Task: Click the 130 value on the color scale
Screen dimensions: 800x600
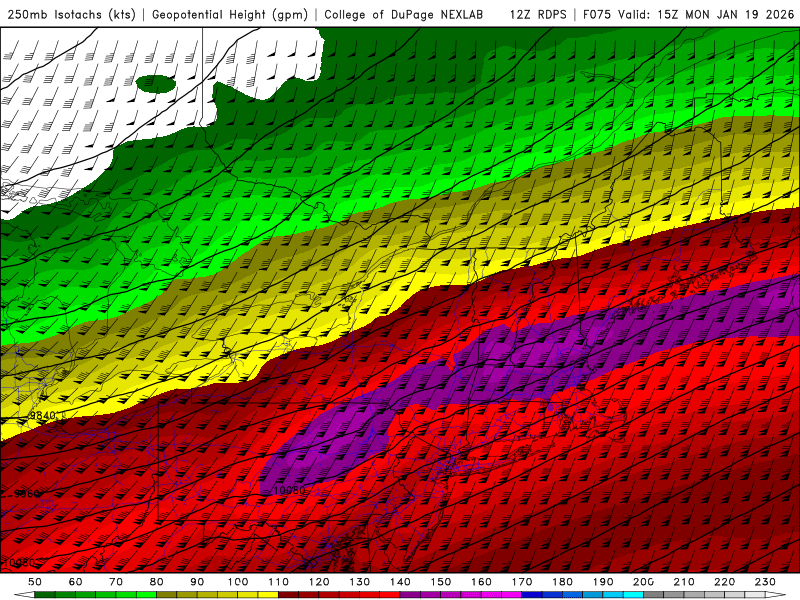Action: click(x=360, y=582)
